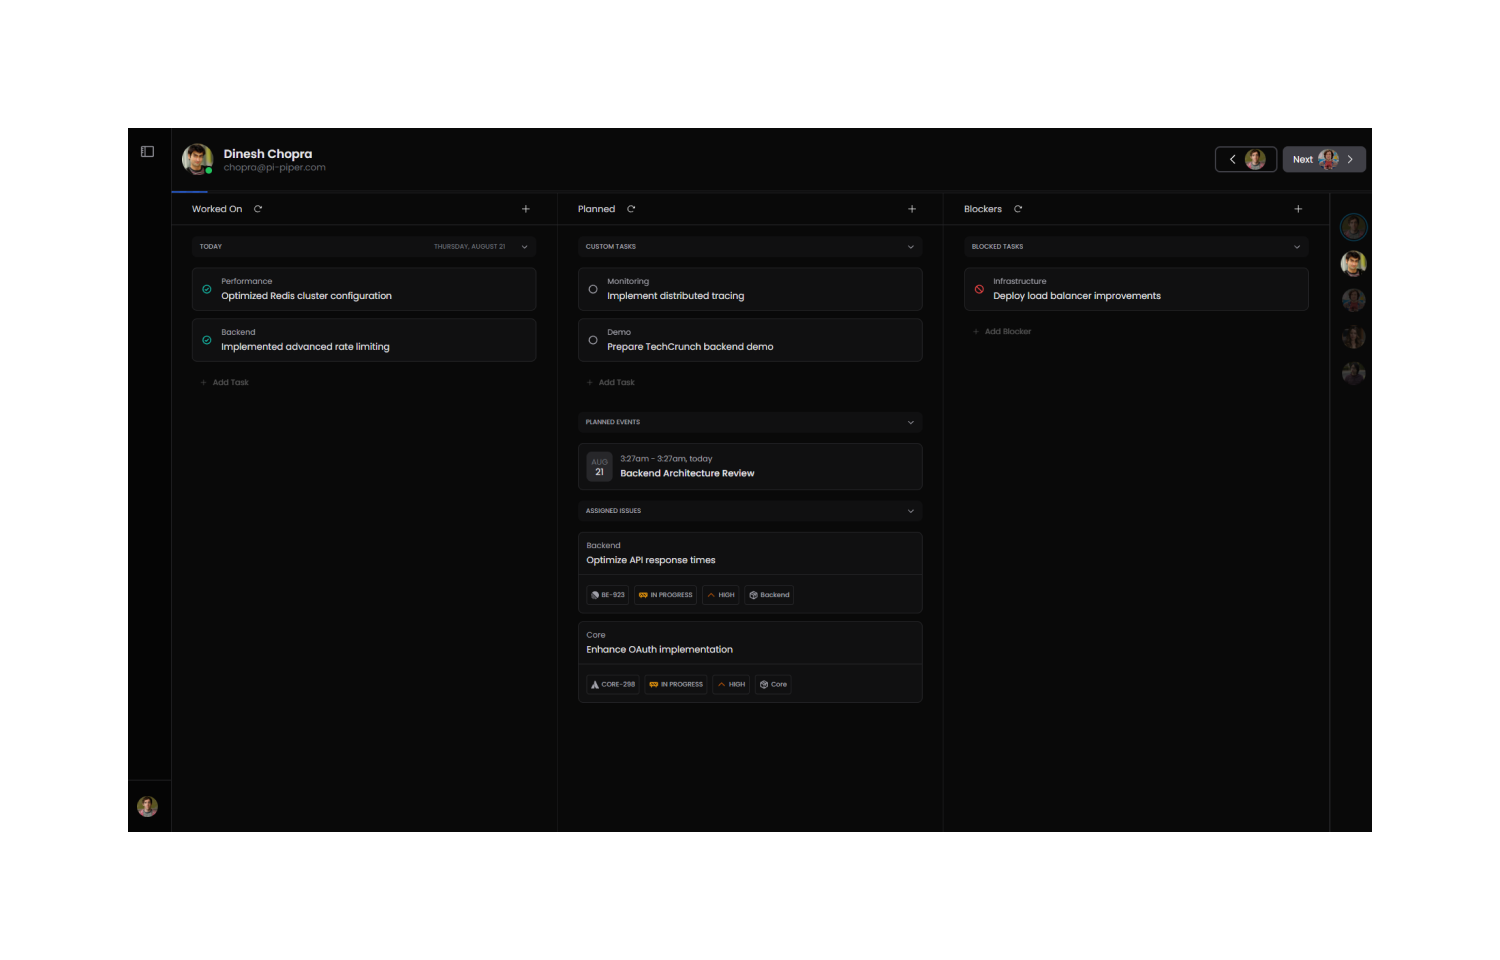This screenshot has width=1500, height=960.
Task: Click the Planned column title
Action: pyautogui.click(x=597, y=209)
